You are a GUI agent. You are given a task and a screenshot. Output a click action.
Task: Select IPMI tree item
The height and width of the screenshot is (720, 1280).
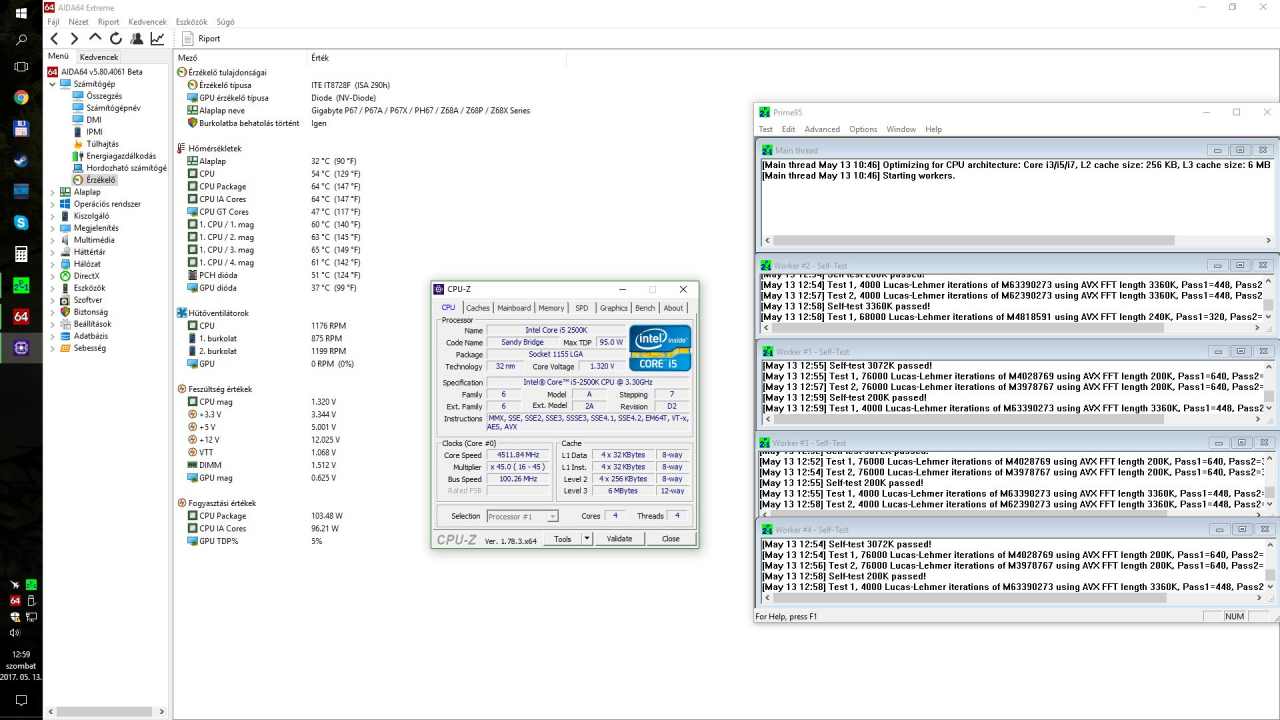click(94, 132)
